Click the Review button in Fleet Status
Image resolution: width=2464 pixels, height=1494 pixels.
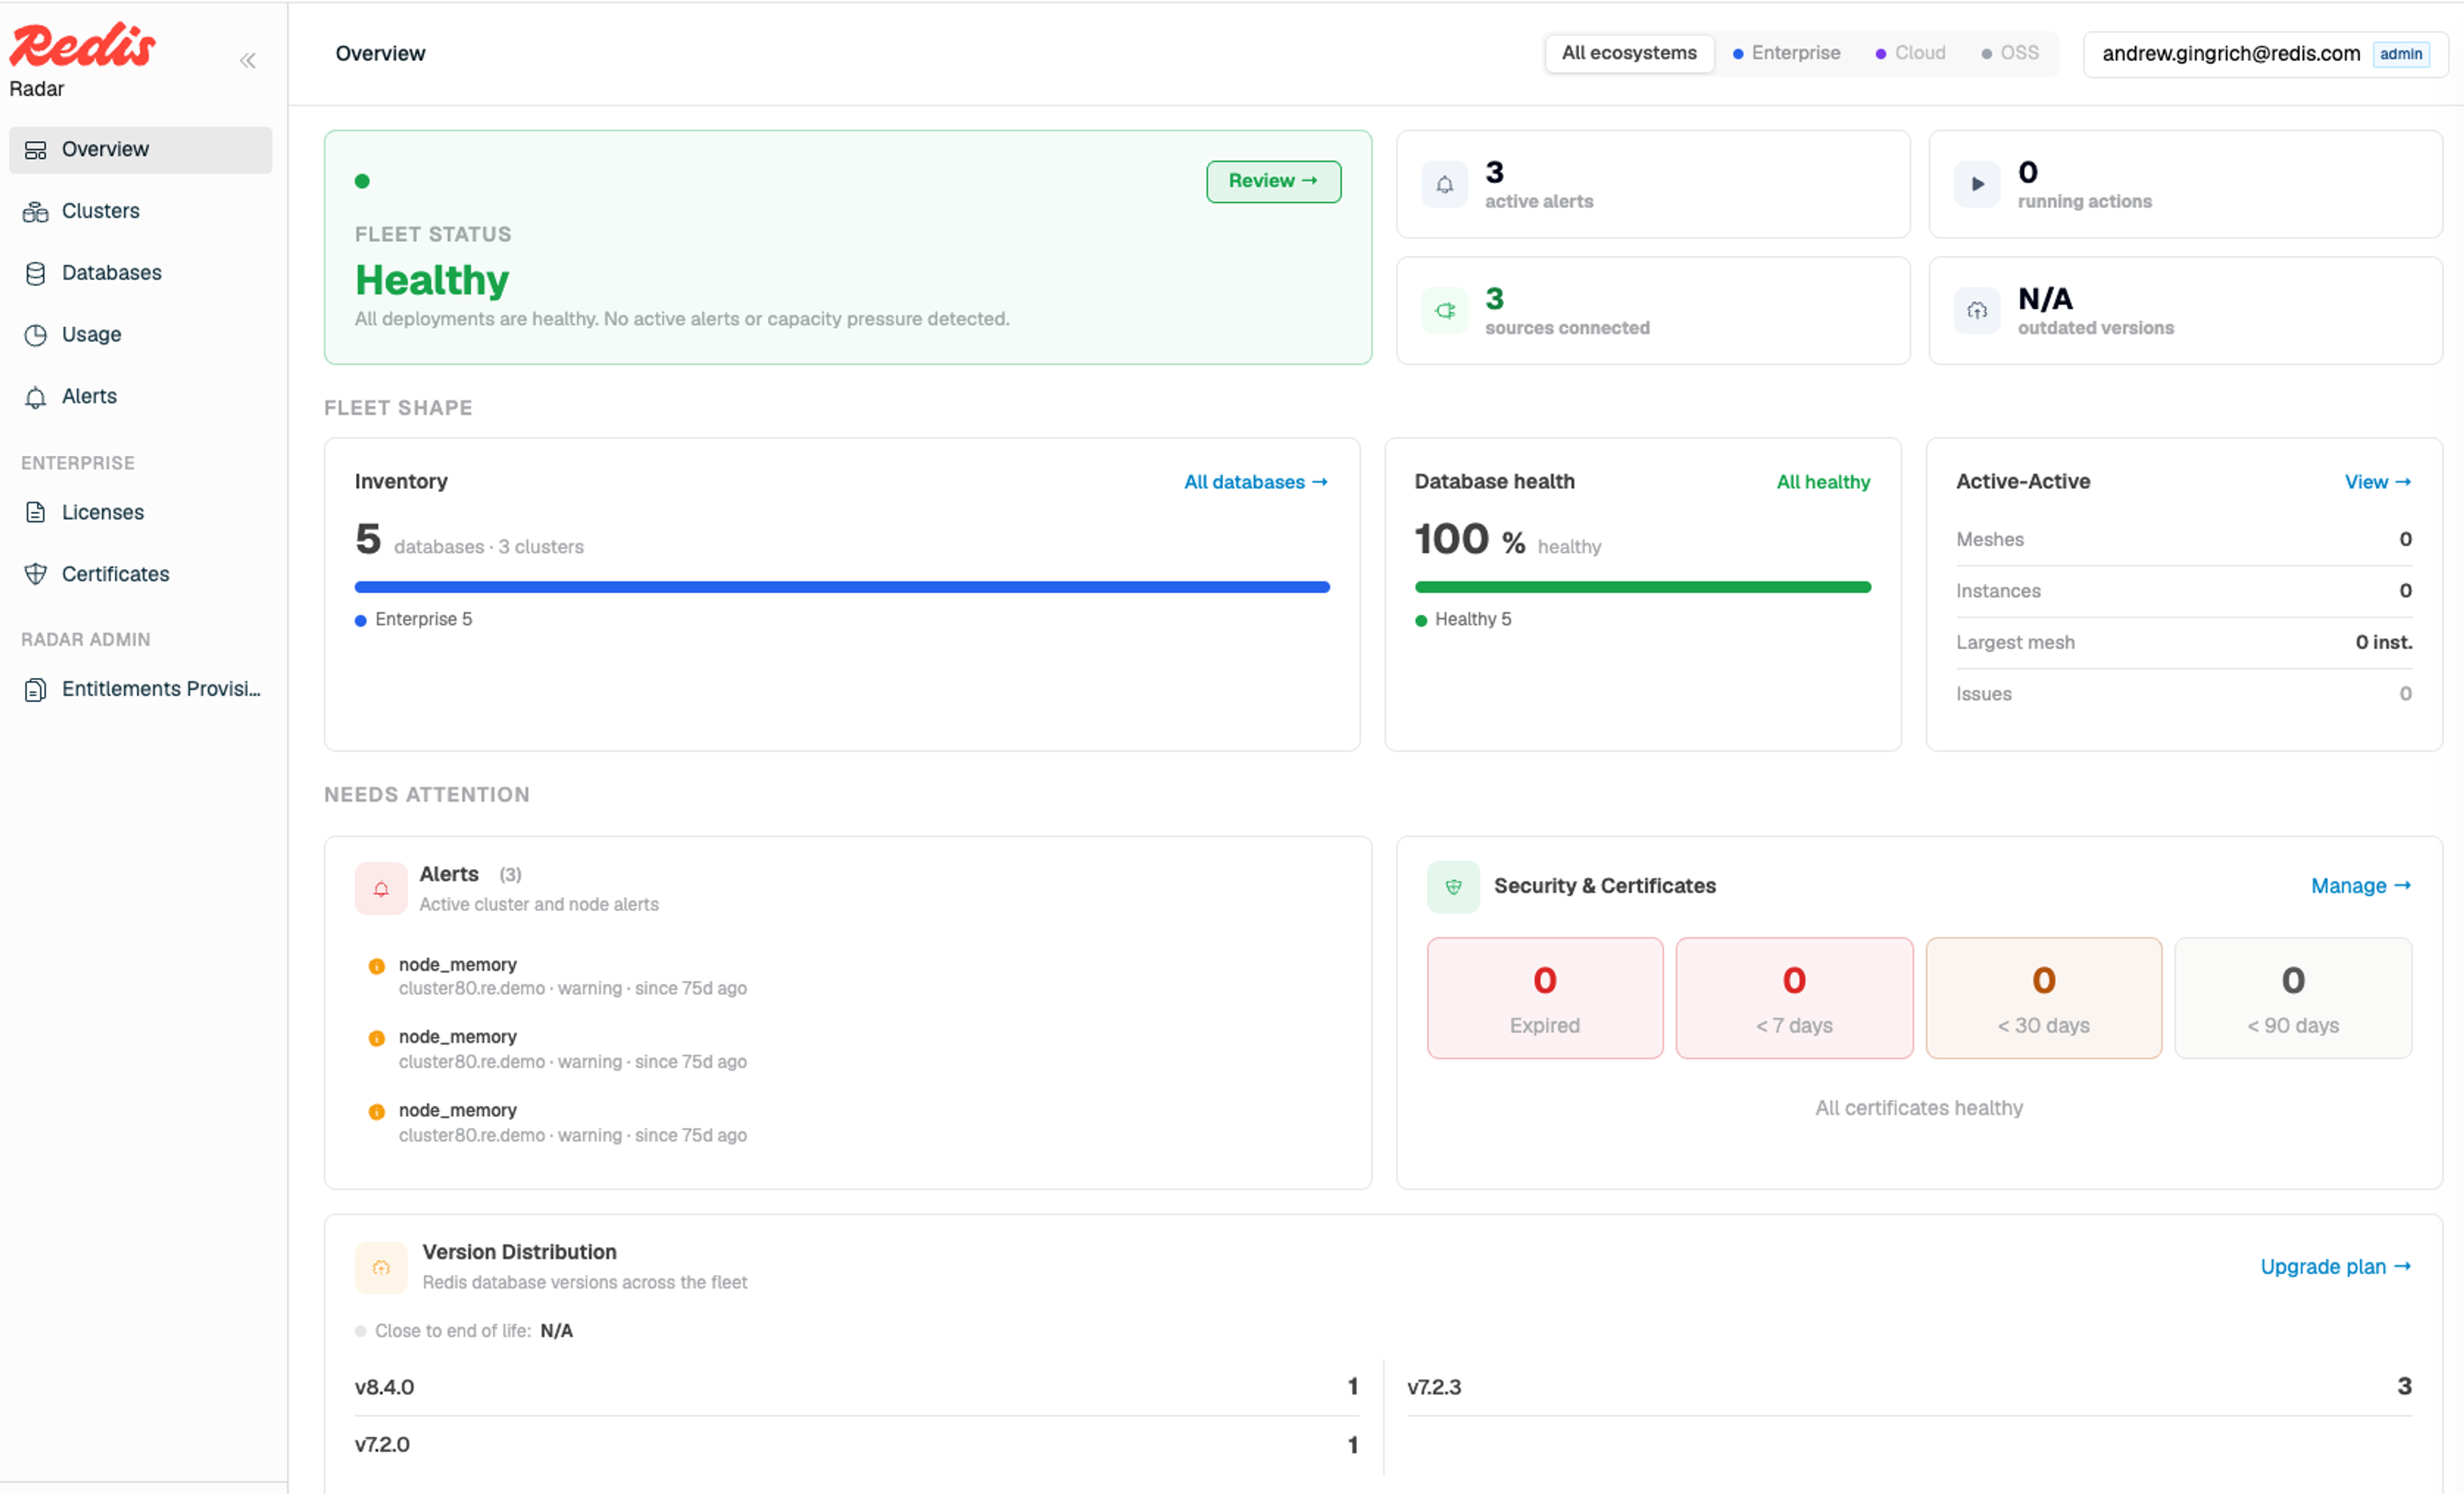(x=1273, y=182)
